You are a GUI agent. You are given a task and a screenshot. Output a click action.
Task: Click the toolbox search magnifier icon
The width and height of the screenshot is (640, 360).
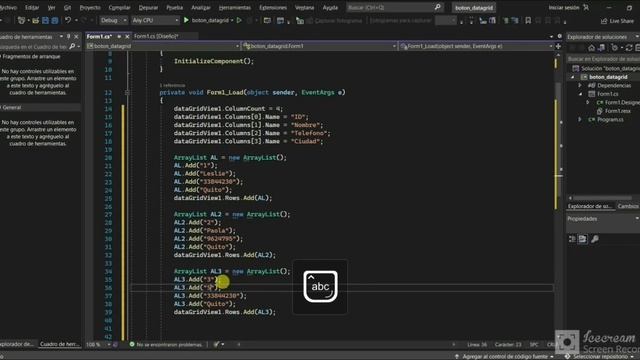[x=72, y=47]
